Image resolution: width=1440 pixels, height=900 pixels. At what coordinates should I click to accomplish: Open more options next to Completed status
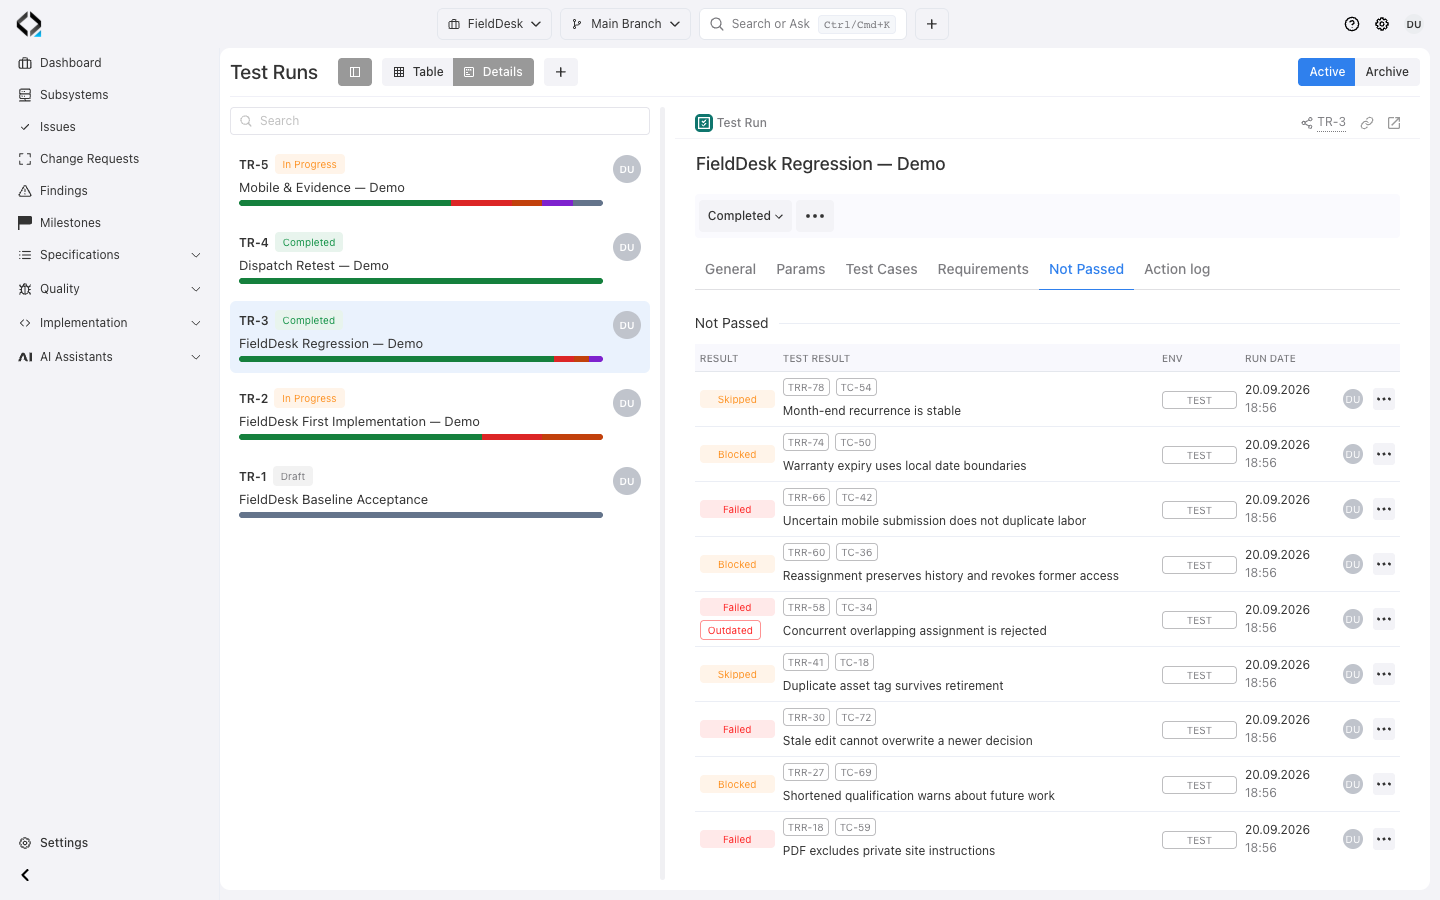(x=815, y=216)
